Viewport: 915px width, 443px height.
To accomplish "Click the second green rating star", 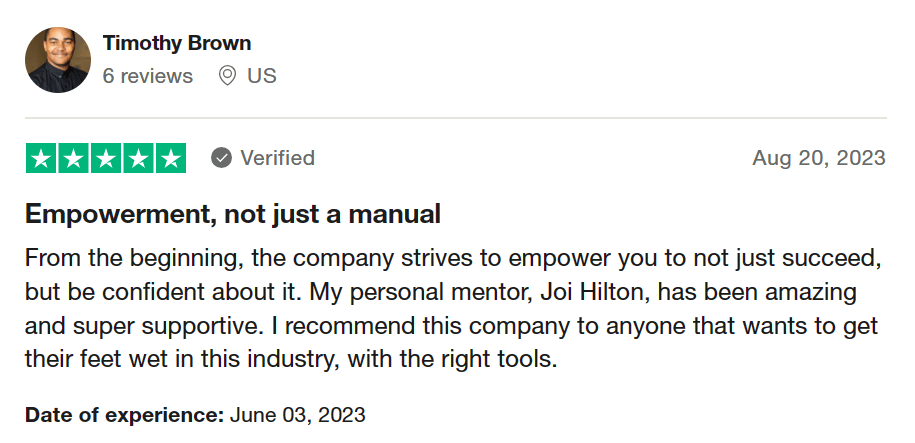I will 74,158.
